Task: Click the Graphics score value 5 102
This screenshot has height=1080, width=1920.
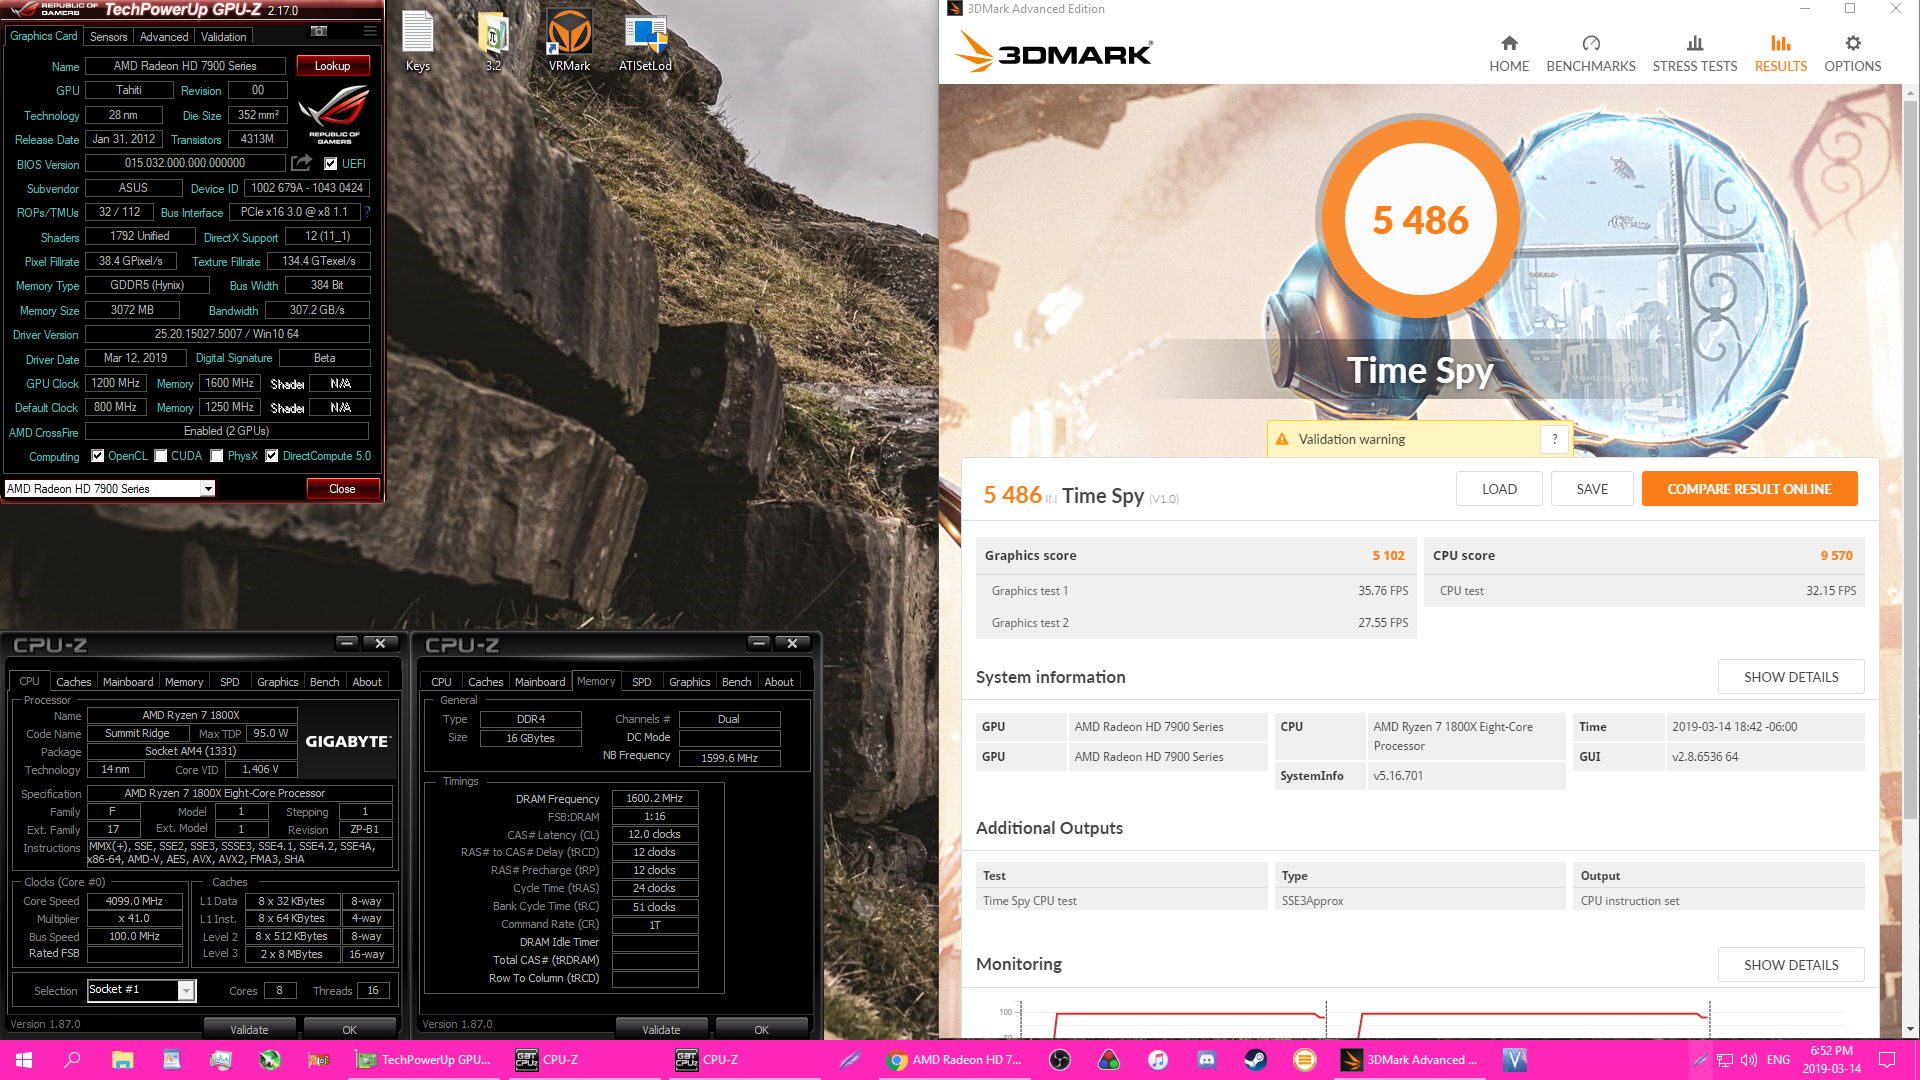Action: 1388,556
